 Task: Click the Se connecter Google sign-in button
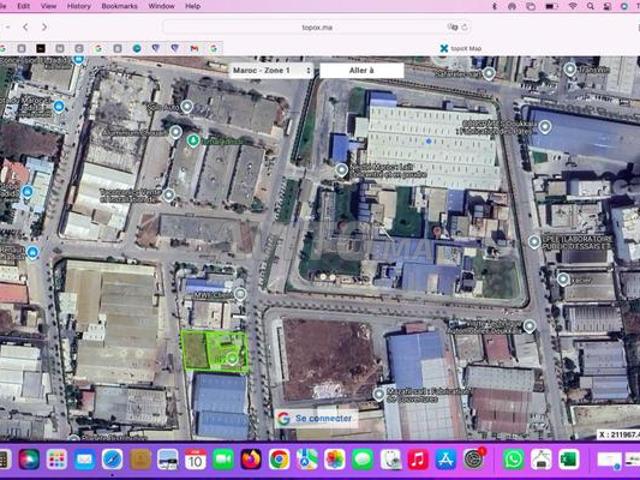coord(315,418)
